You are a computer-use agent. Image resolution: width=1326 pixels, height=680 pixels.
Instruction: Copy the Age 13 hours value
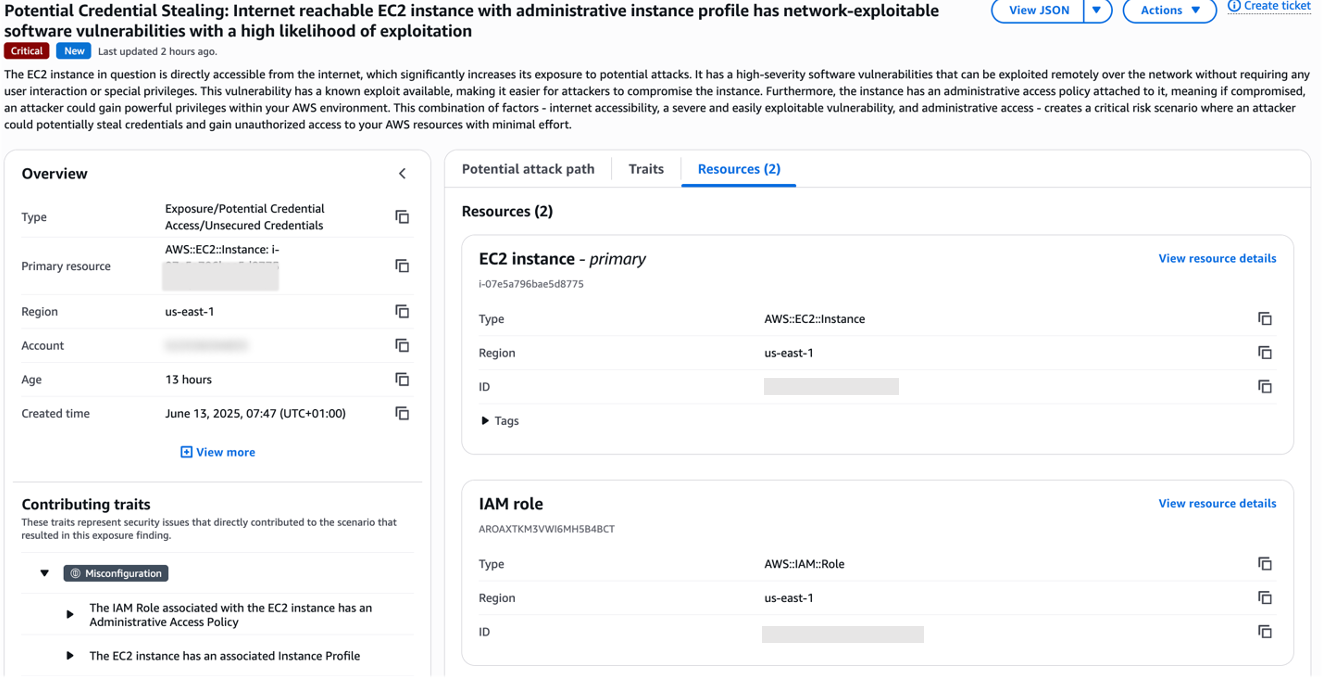[402, 380]
